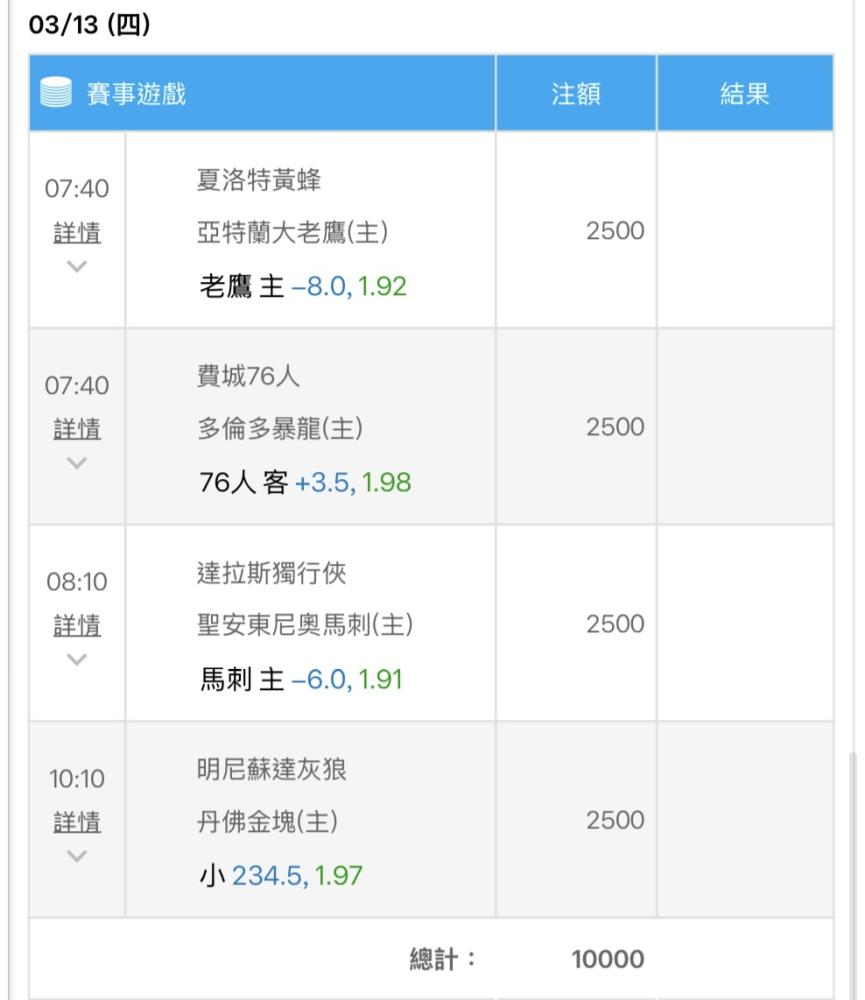
Task: Click 2500 stake for 丹佛金塊 game
Action: (x=615, y=820)
